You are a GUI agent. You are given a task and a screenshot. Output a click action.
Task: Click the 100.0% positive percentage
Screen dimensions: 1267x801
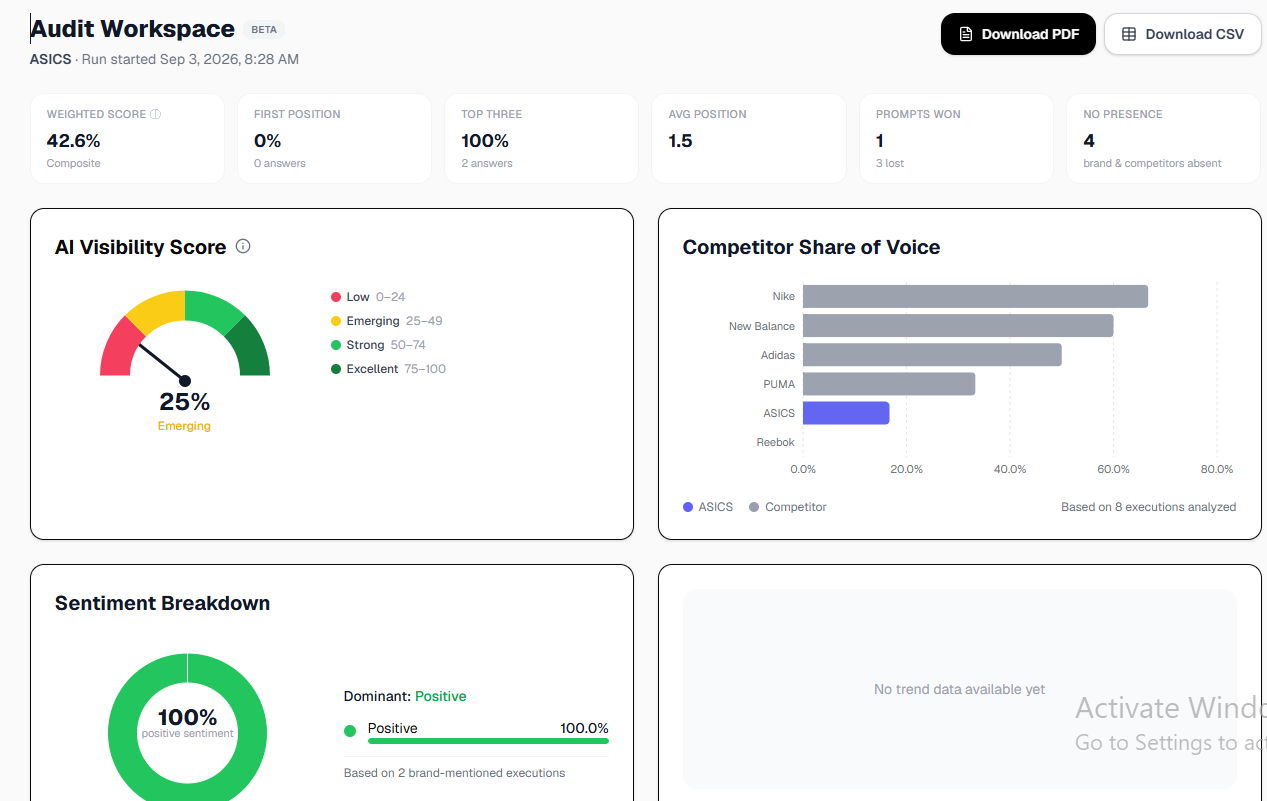pos(584,728)
